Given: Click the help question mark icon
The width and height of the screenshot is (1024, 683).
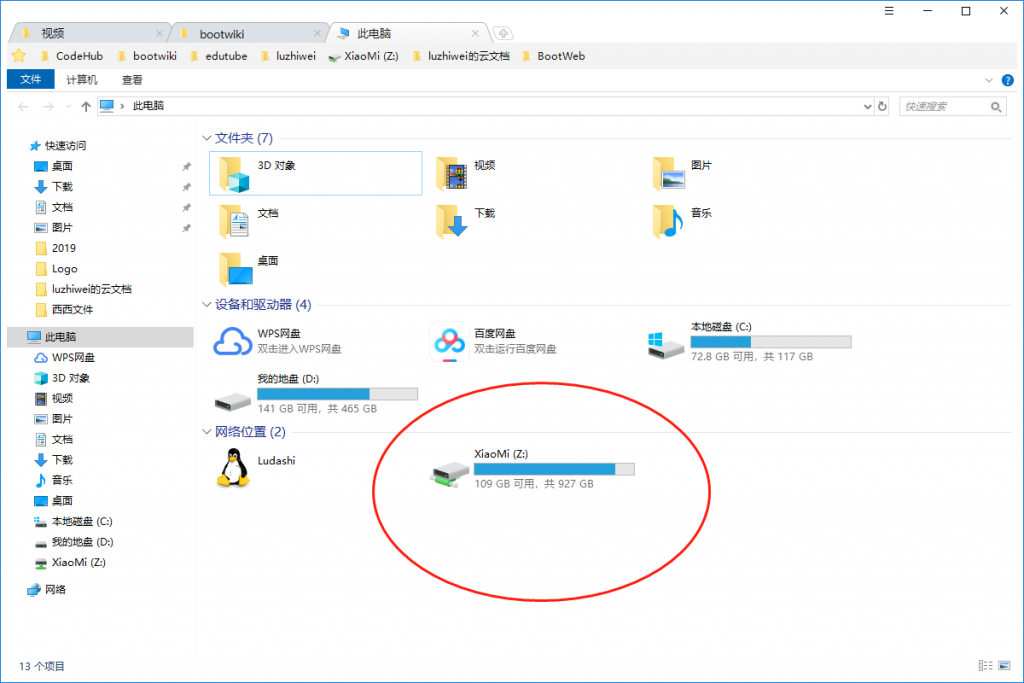Looking at the screenshot, I should coord(1008,80).
